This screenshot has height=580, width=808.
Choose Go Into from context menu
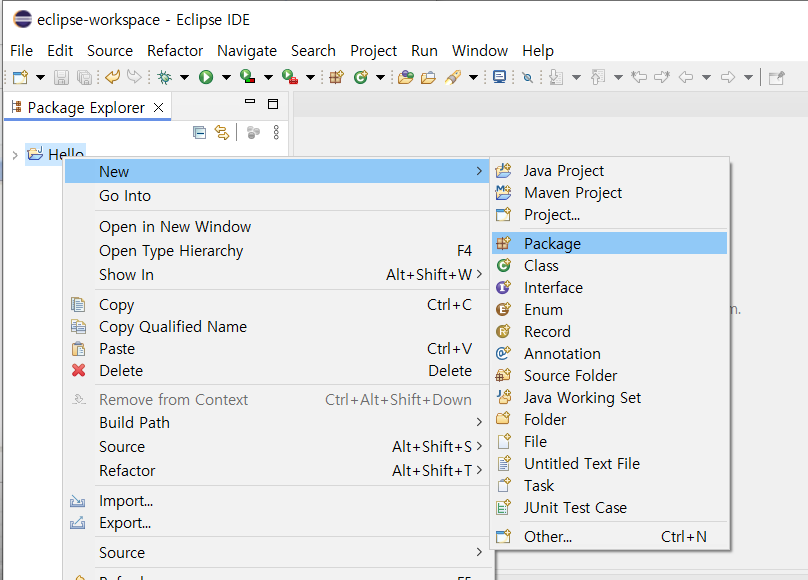pos(277,196)
